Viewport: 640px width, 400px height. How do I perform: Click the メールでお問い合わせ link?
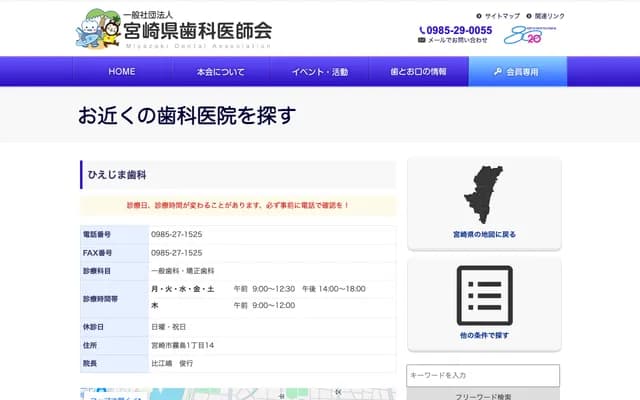point(458,41)
